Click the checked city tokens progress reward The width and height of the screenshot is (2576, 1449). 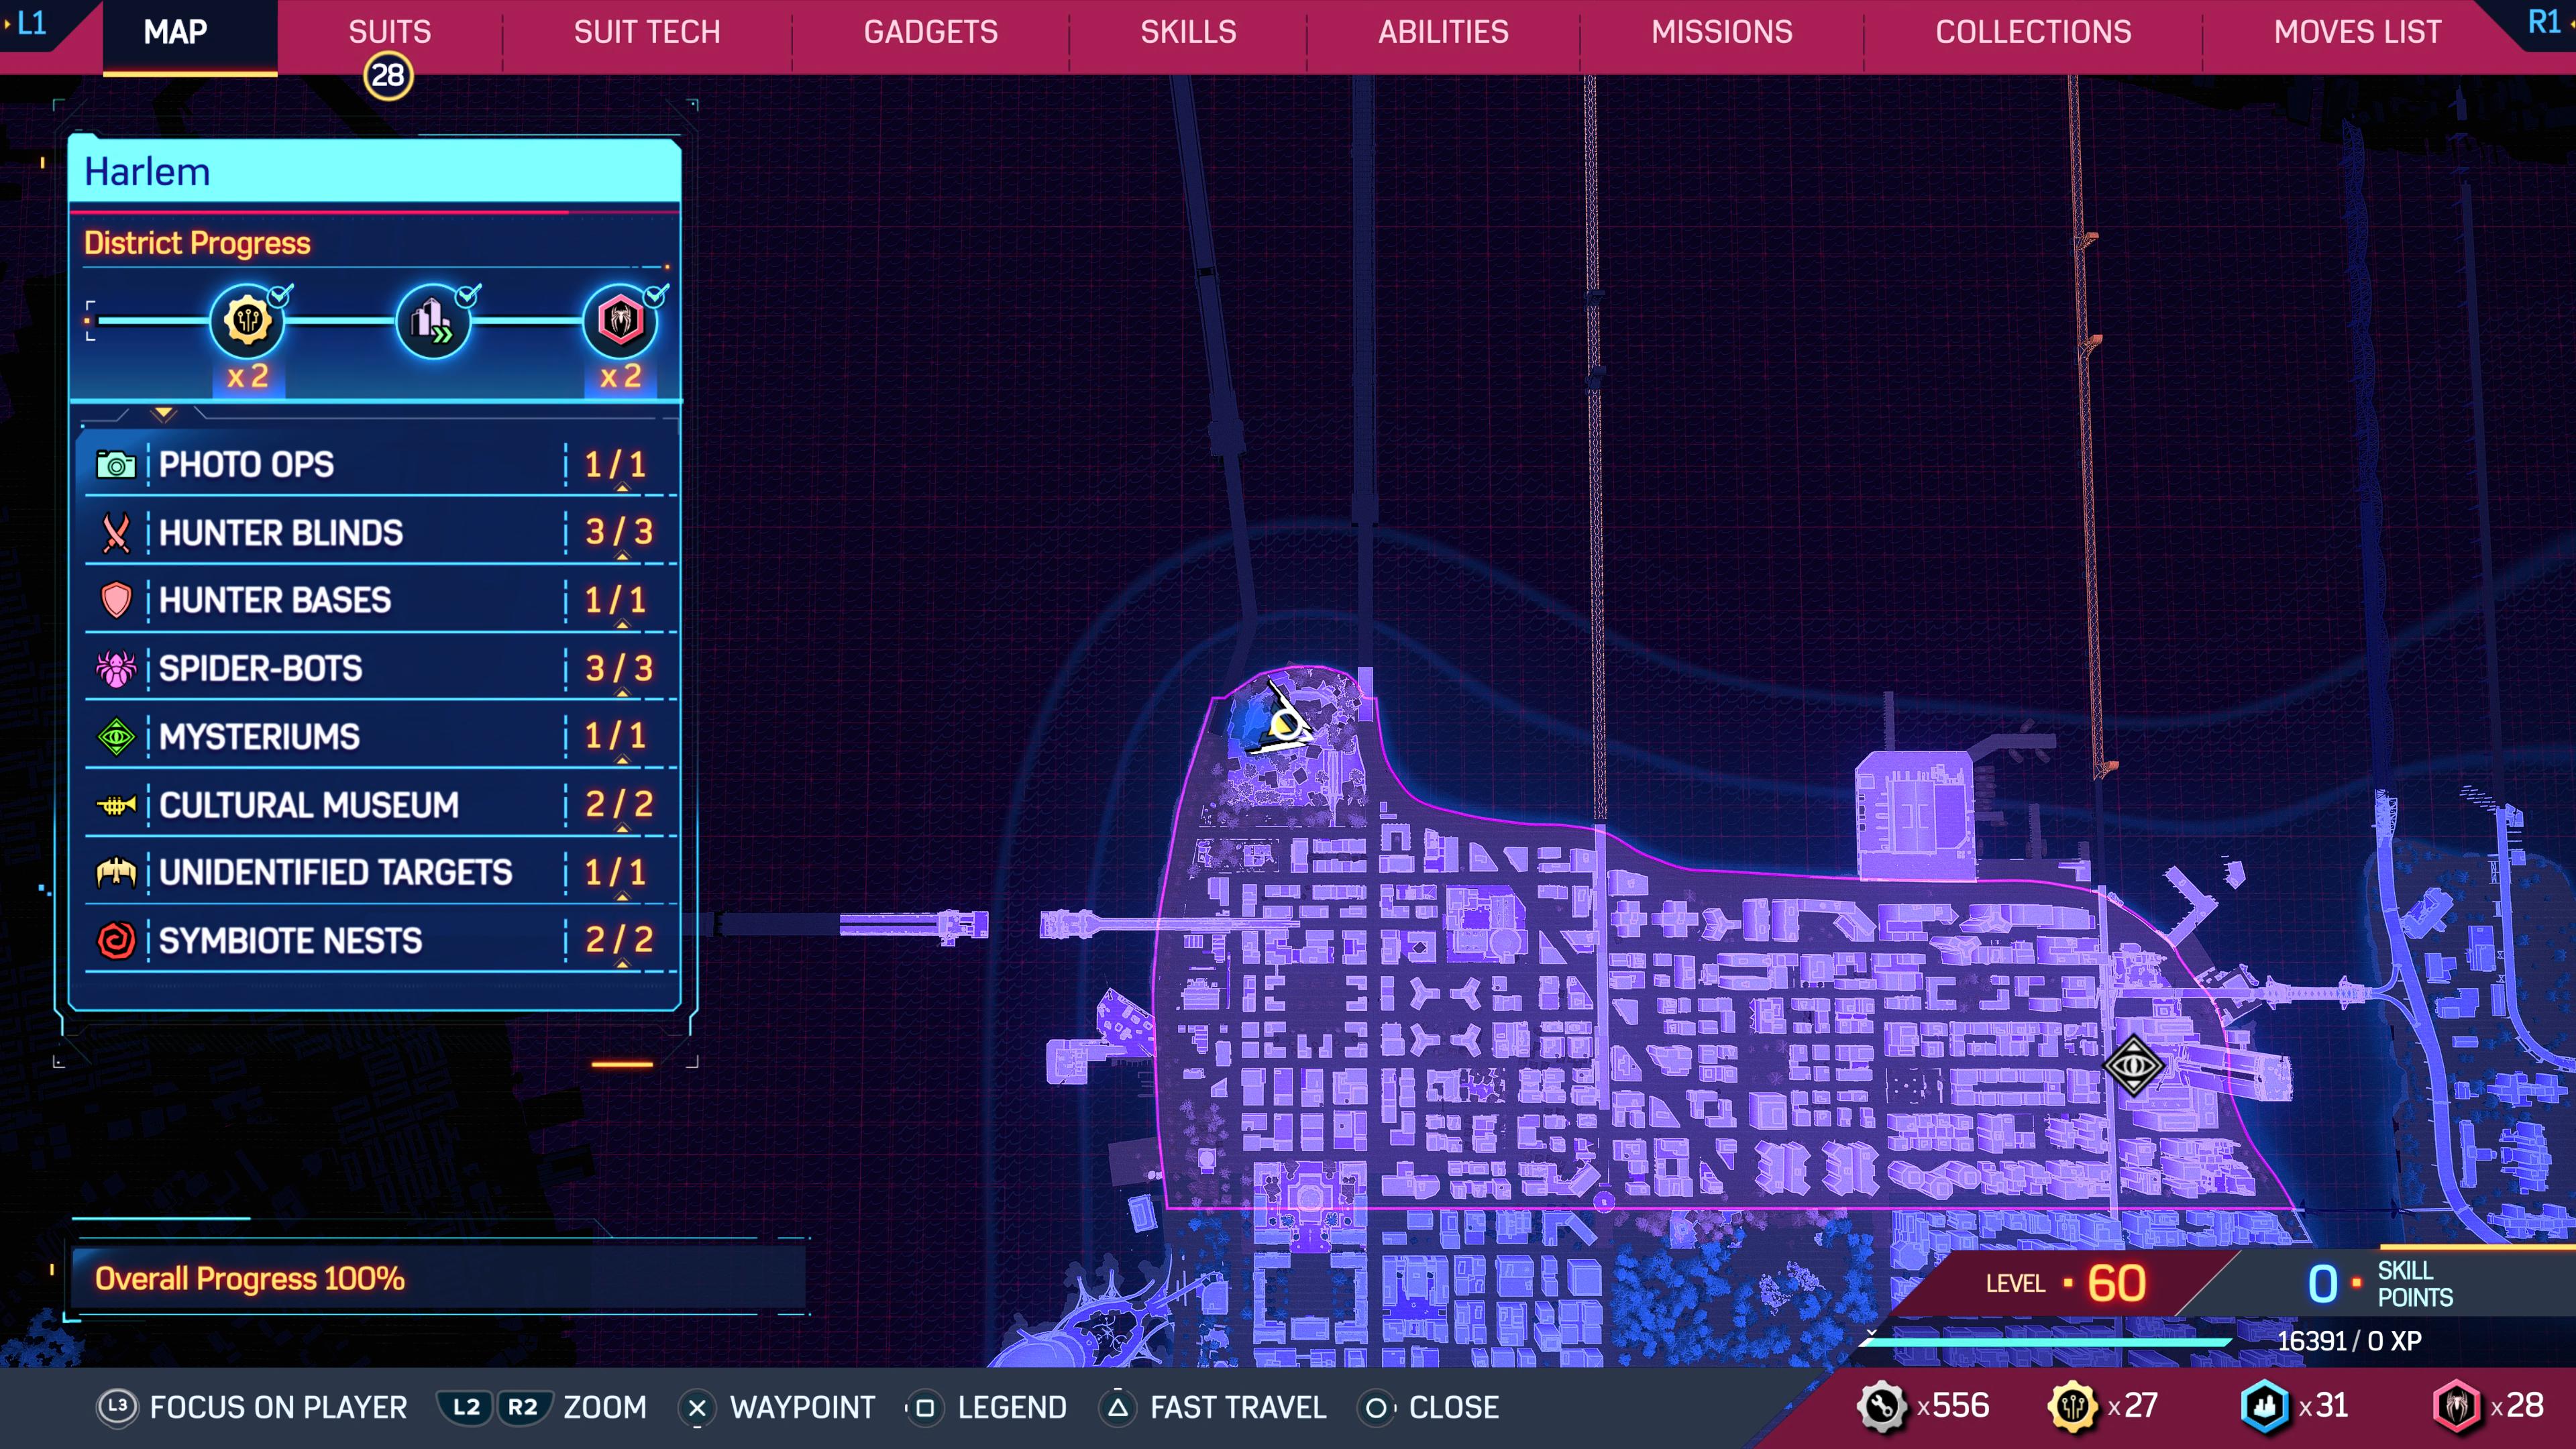247,322
